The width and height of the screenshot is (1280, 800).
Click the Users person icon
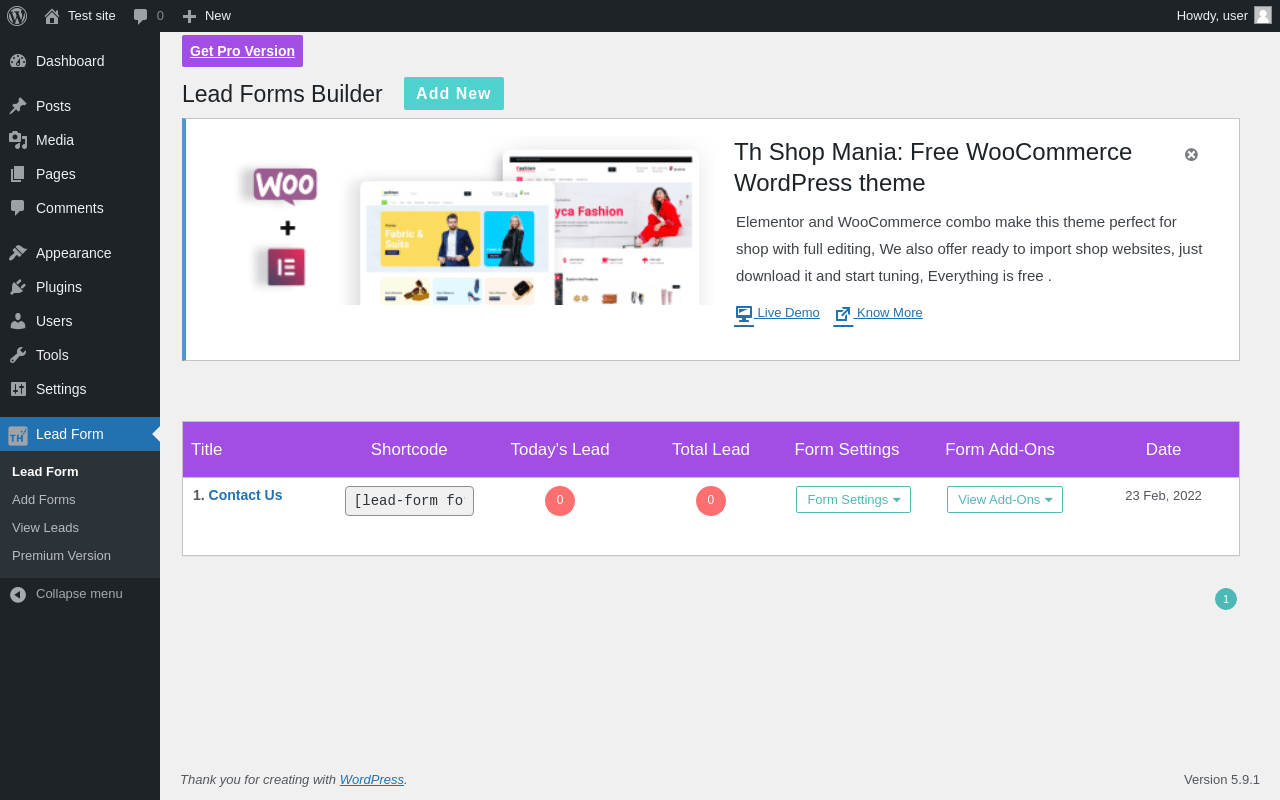[18, 321]
